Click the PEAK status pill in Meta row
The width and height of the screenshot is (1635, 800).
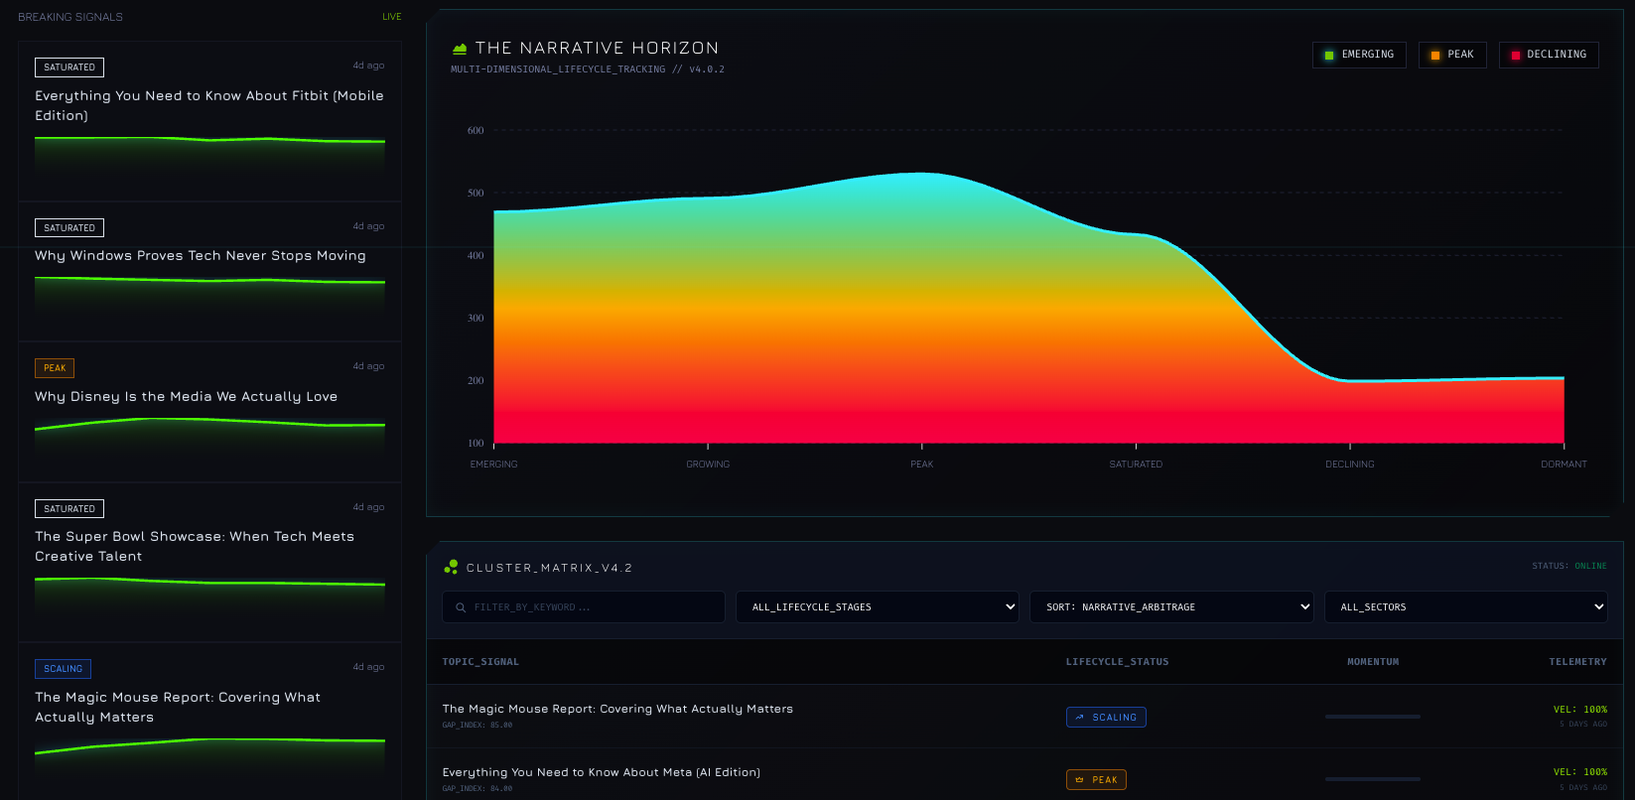[x=1096, y=779]
